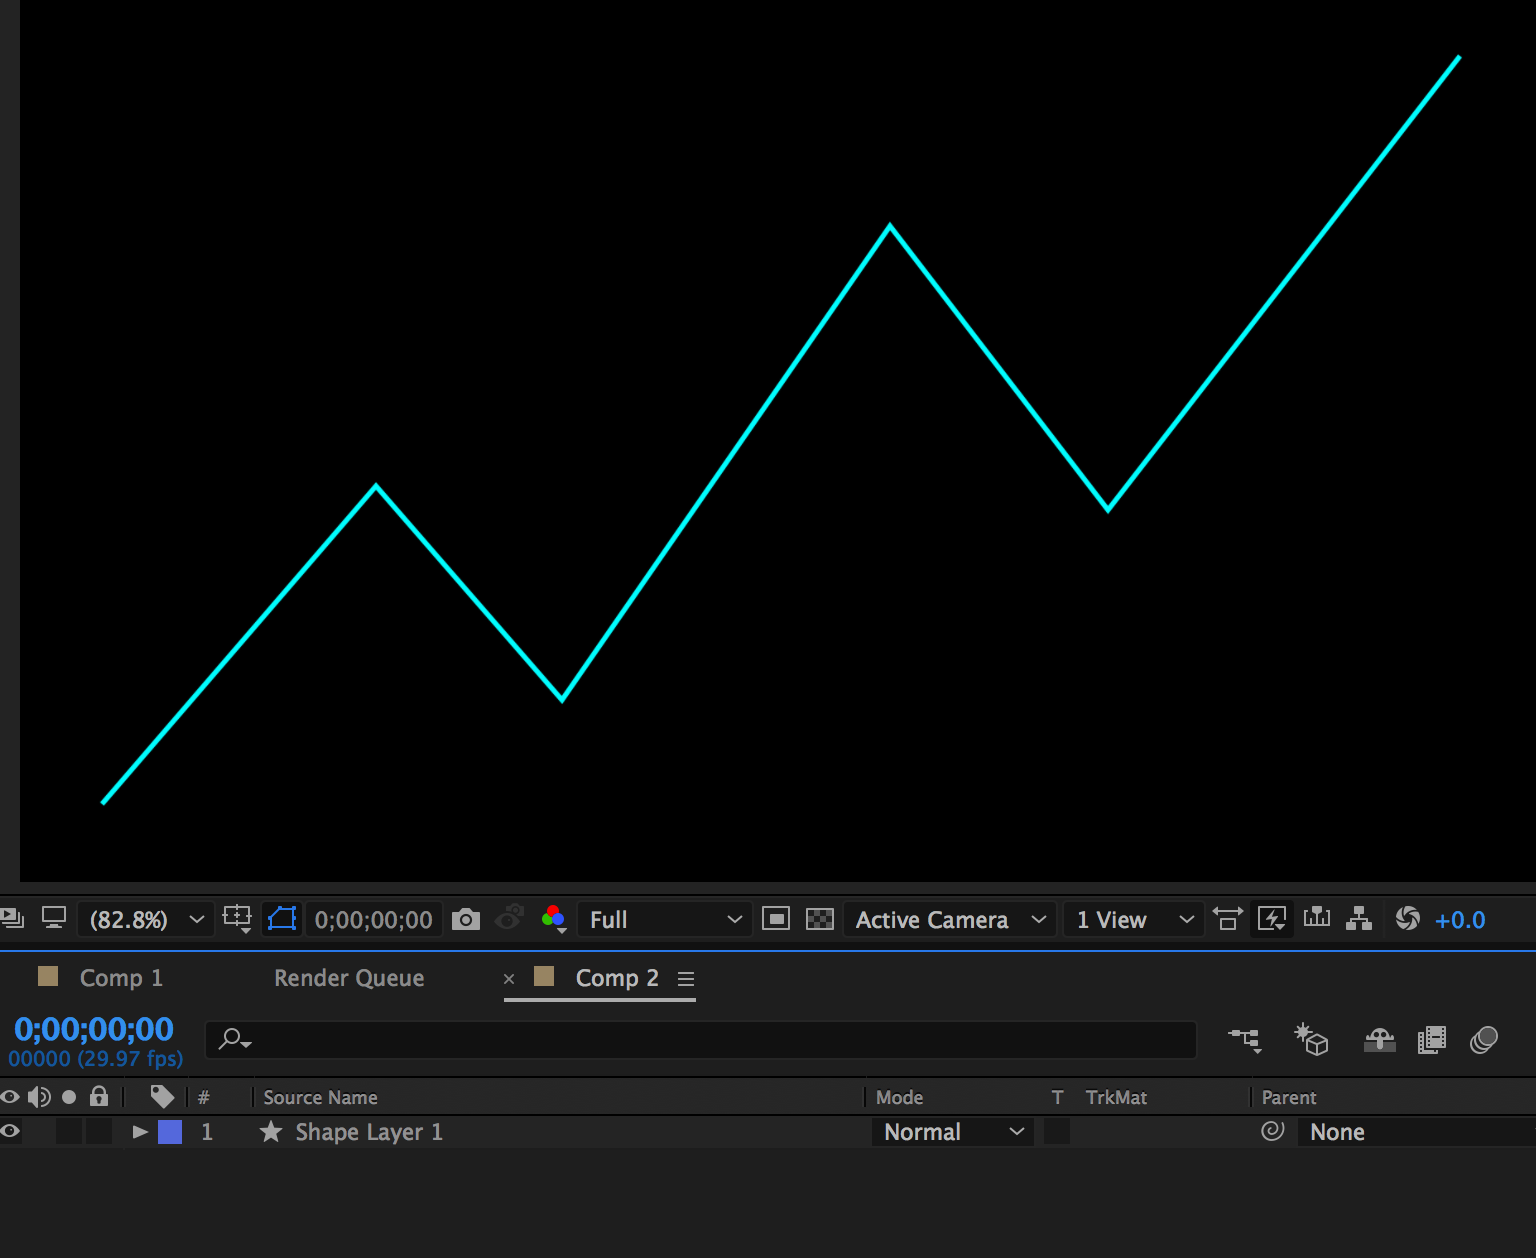Toggle the Draft 3D icon
Image resolution: width=1536 pixels, height=1258 pixels.
[1311, 1039]
